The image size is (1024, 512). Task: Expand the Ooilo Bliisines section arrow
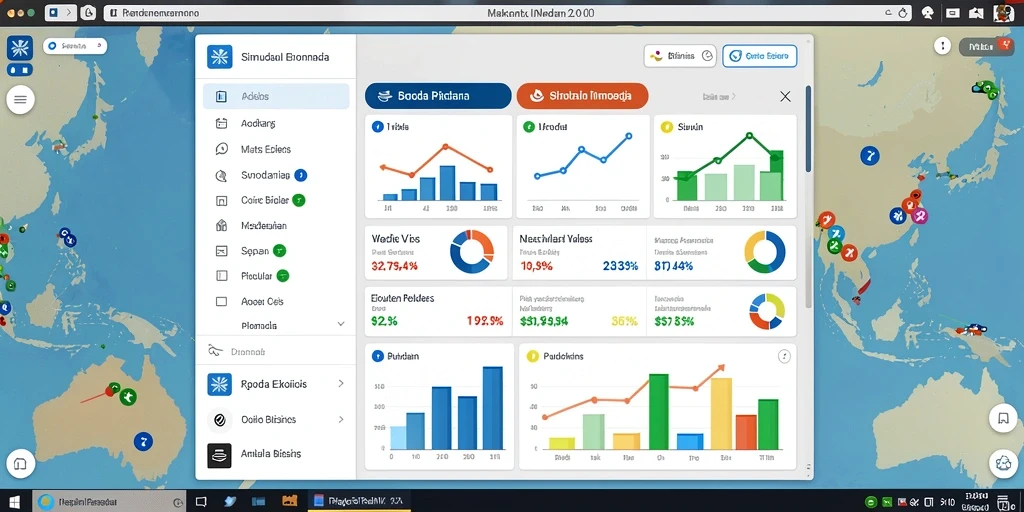click(x=341, y=419)
